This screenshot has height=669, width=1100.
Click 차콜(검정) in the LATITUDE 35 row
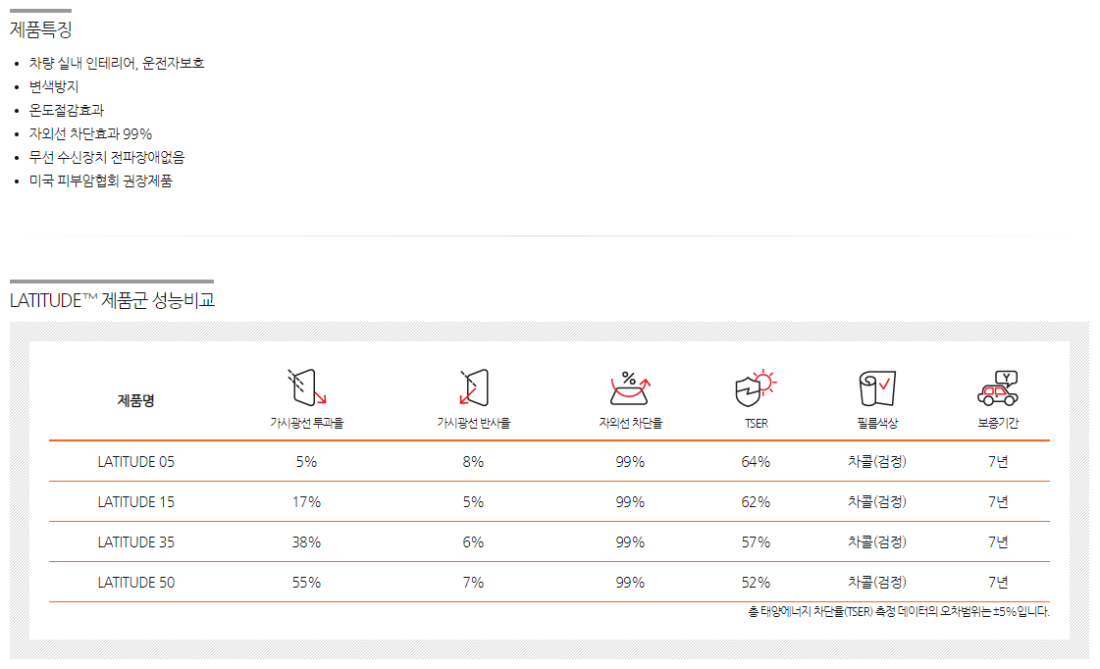tap(877, 542)
